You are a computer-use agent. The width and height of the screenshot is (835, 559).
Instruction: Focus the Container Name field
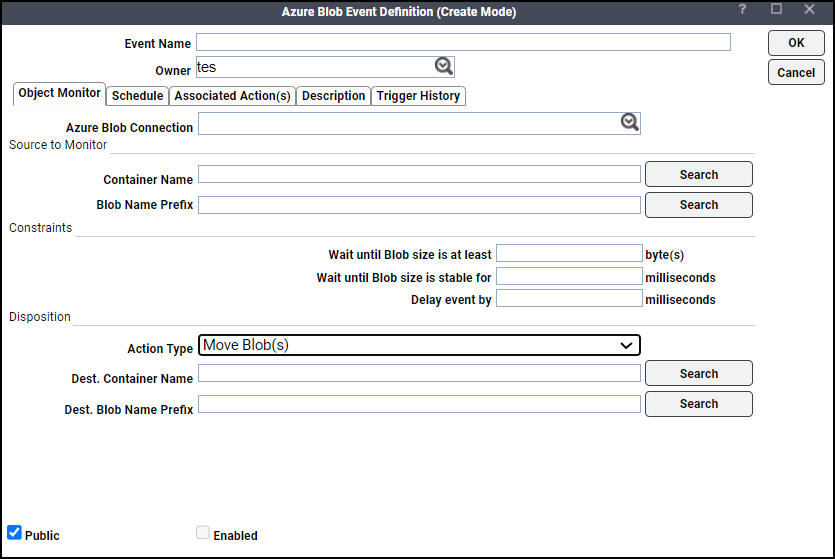tap(419, 174)
